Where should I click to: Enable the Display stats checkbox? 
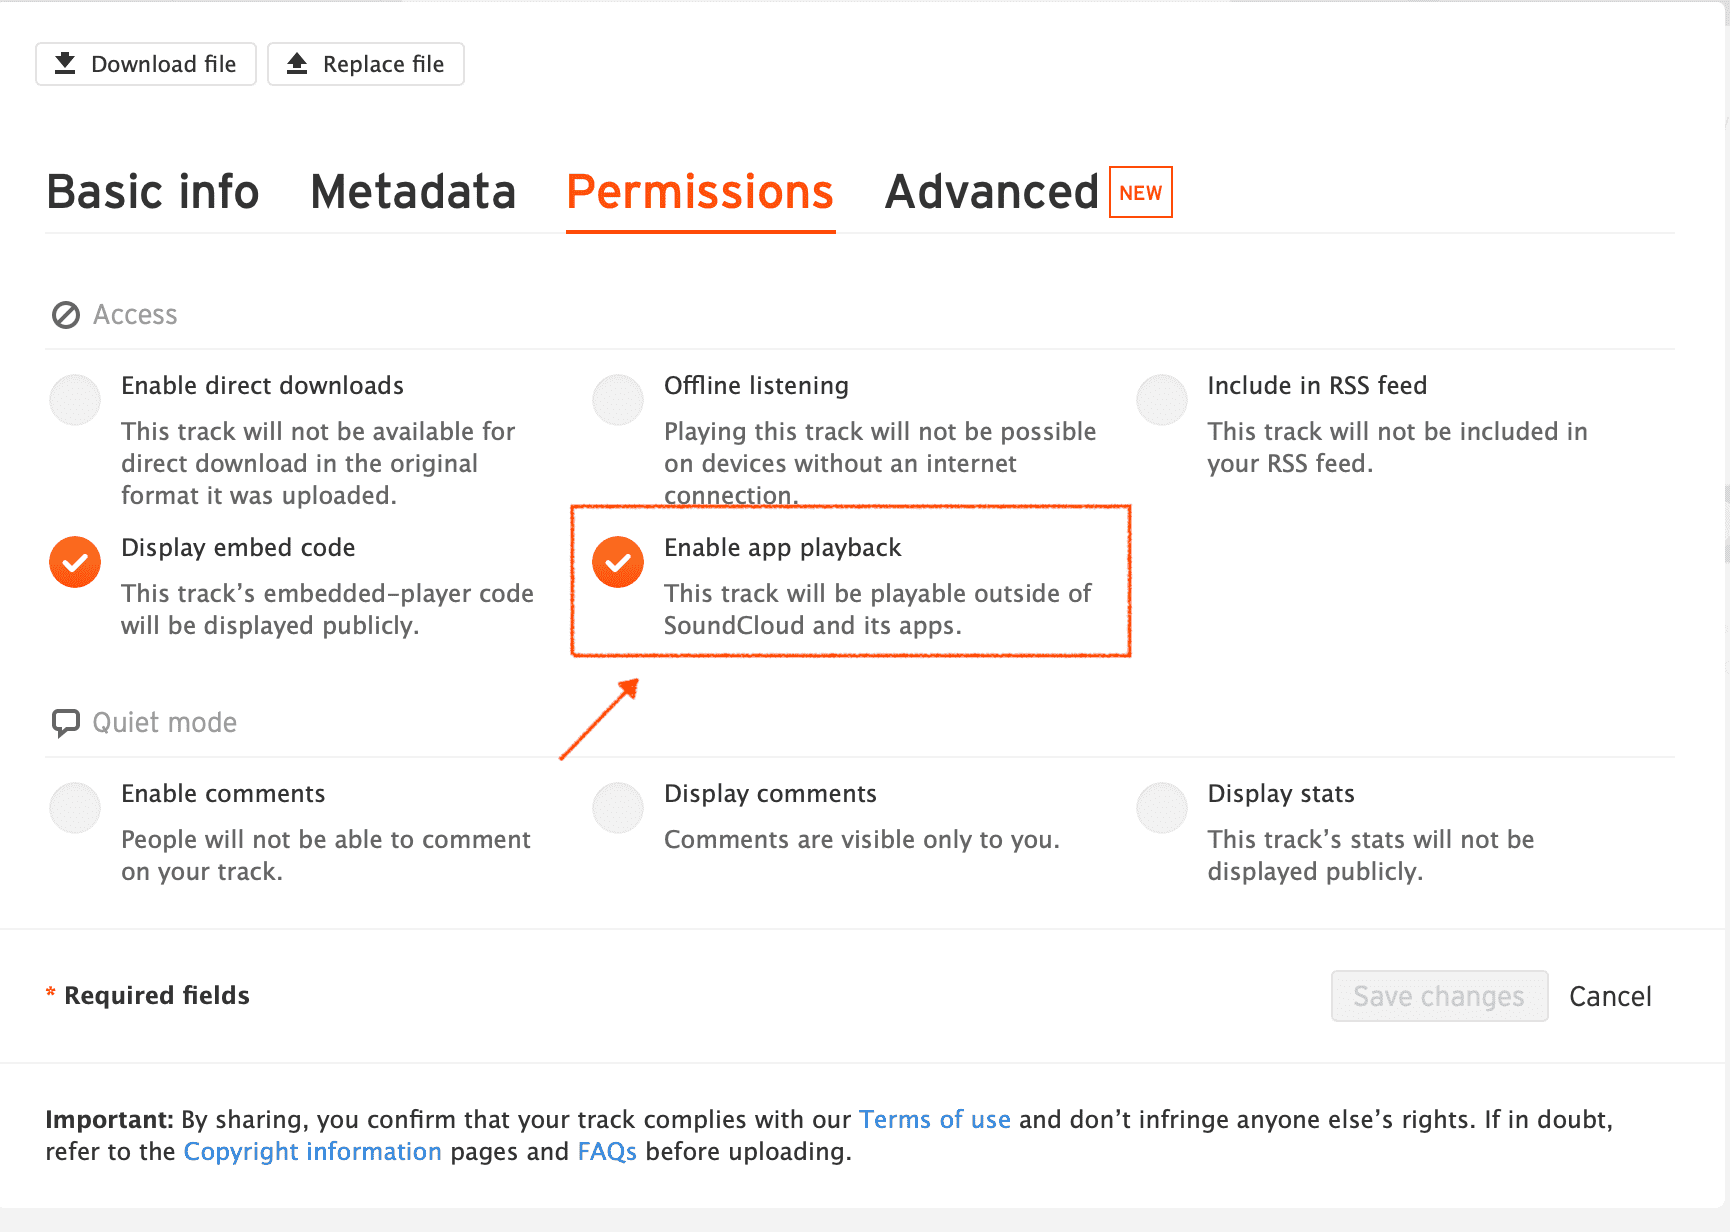click(x=1162, y=808)
